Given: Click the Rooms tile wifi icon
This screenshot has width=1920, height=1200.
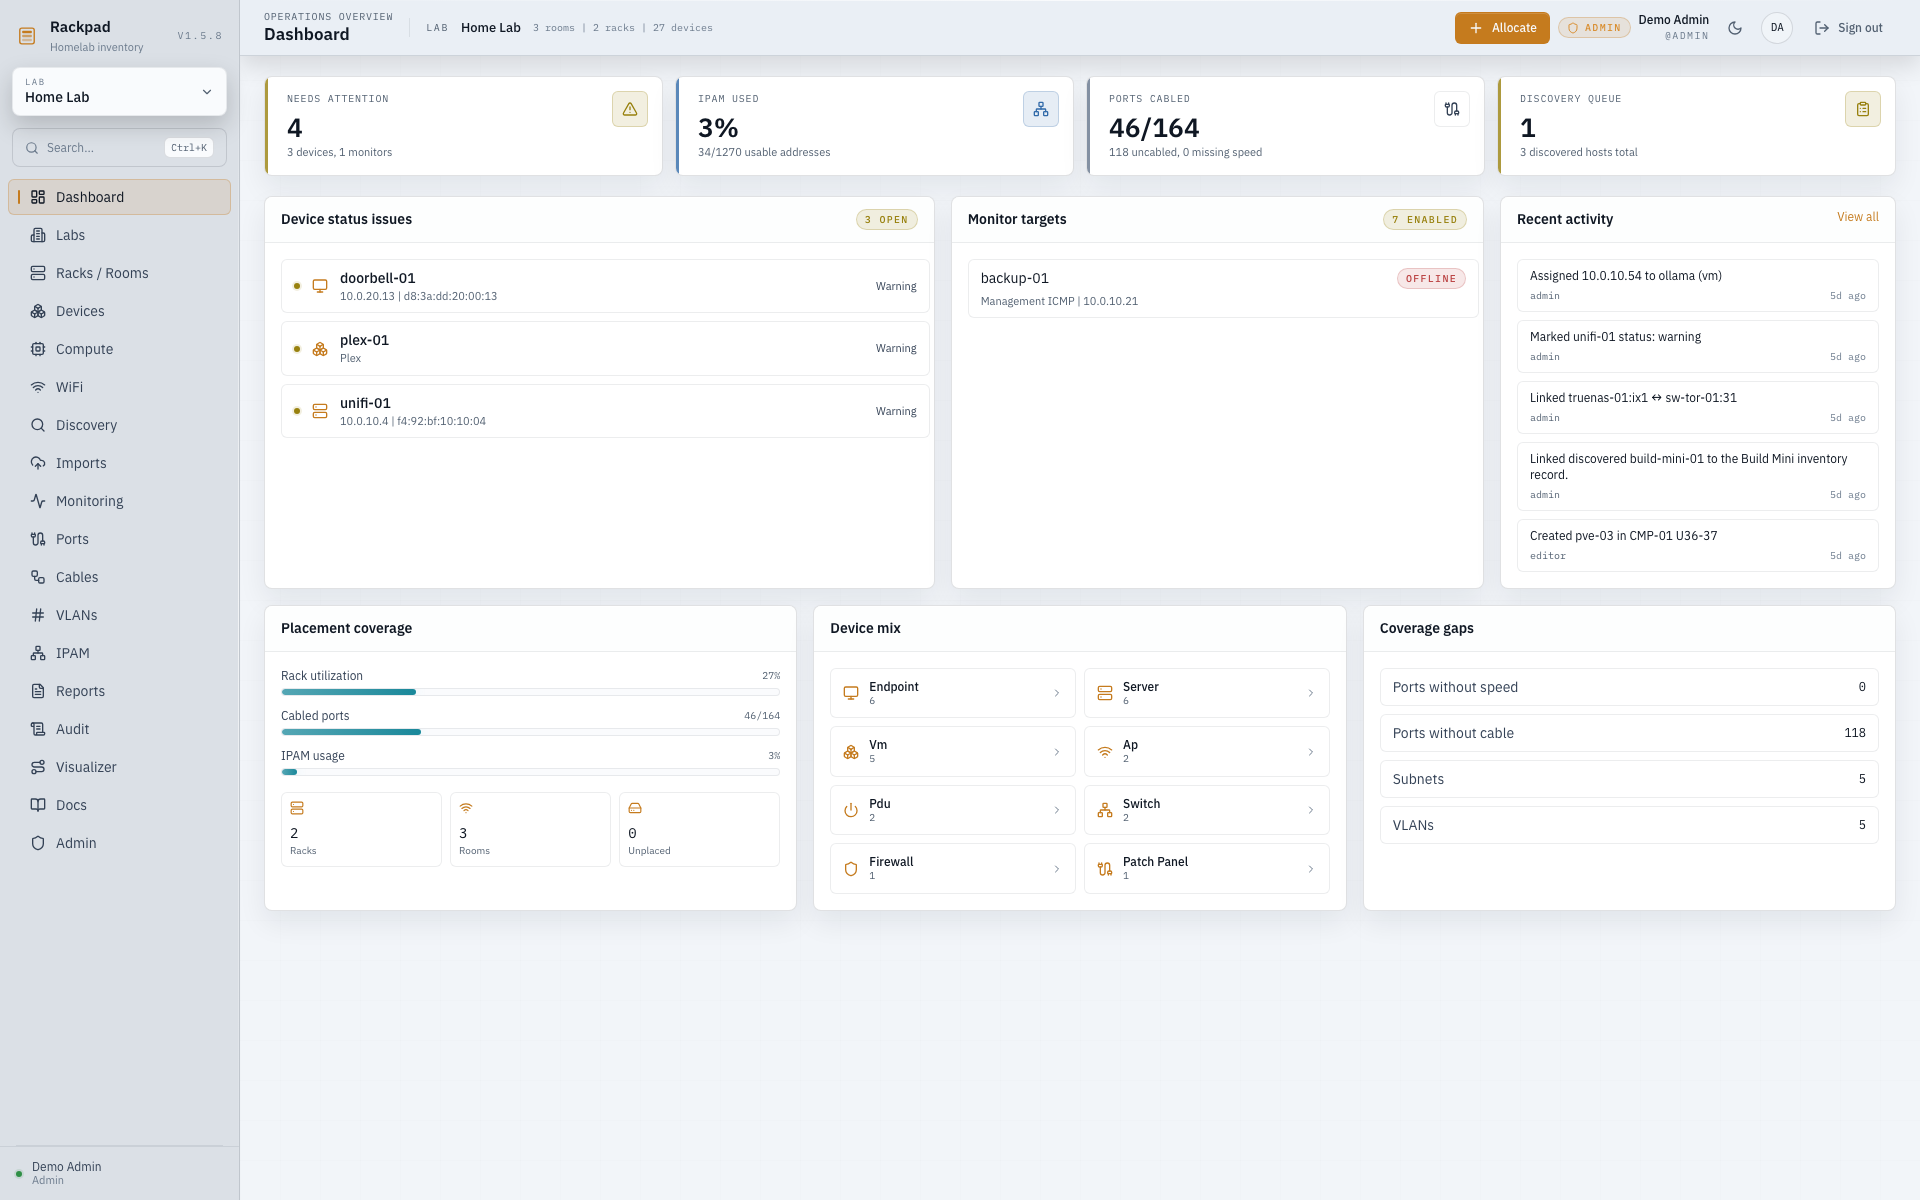Looking at the screenshot, I should 466,808.
